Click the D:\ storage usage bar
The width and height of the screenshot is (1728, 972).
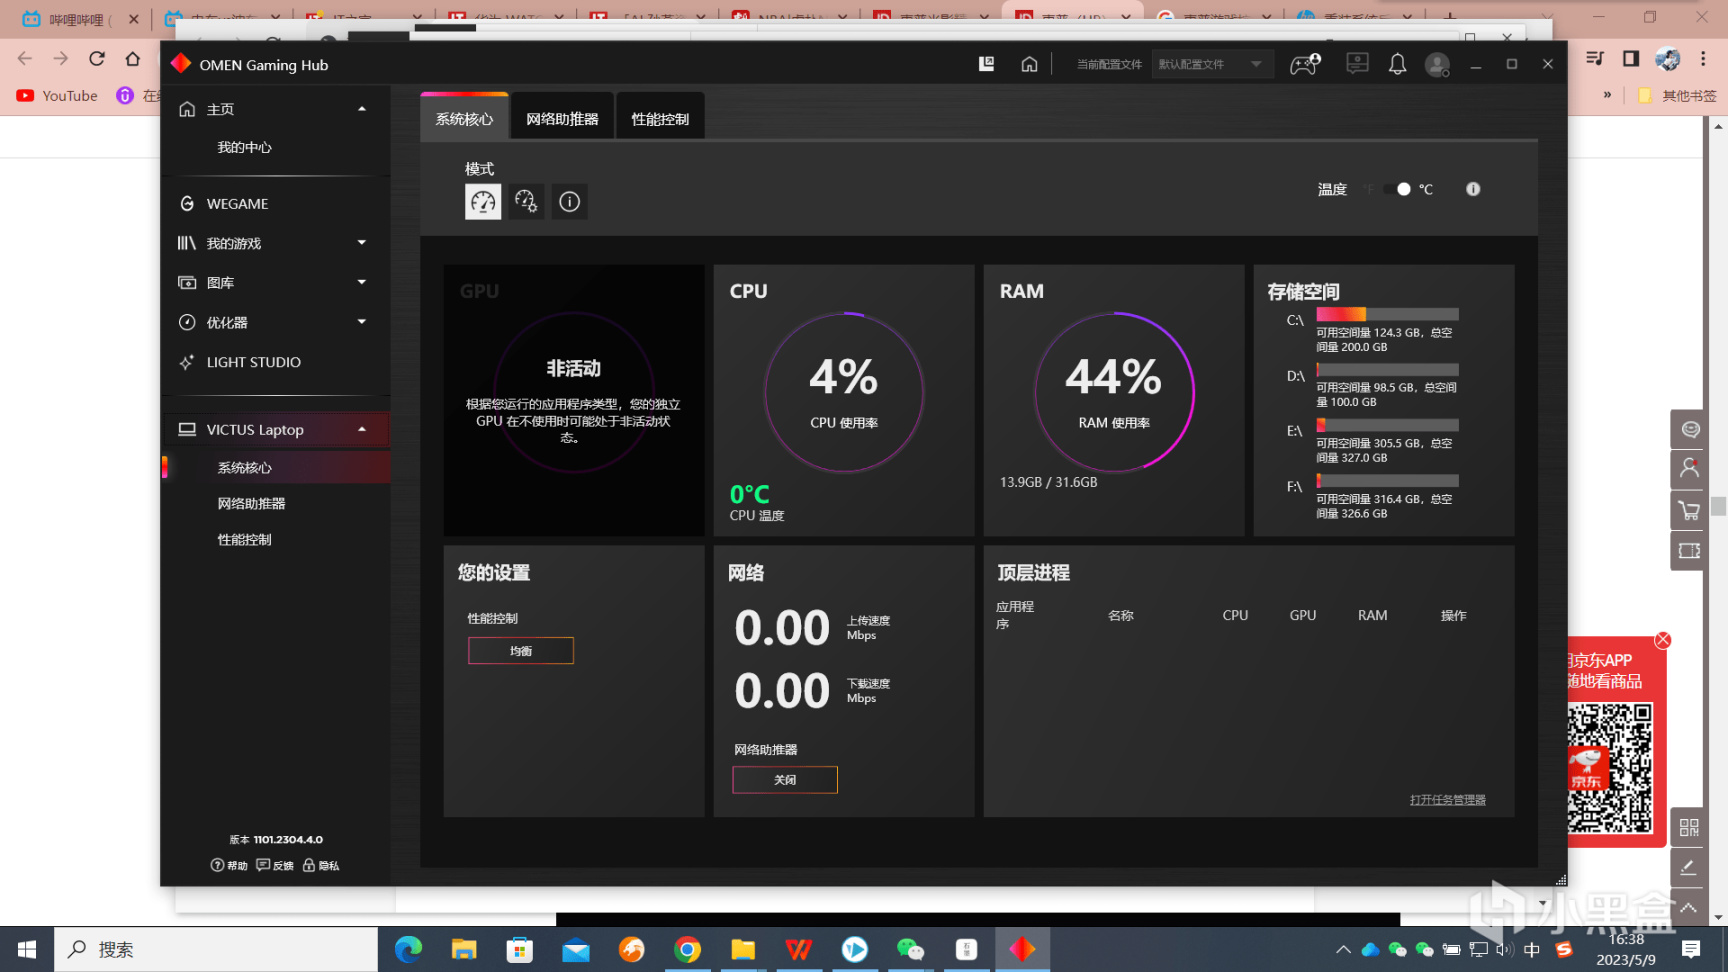pos(1387,369)
